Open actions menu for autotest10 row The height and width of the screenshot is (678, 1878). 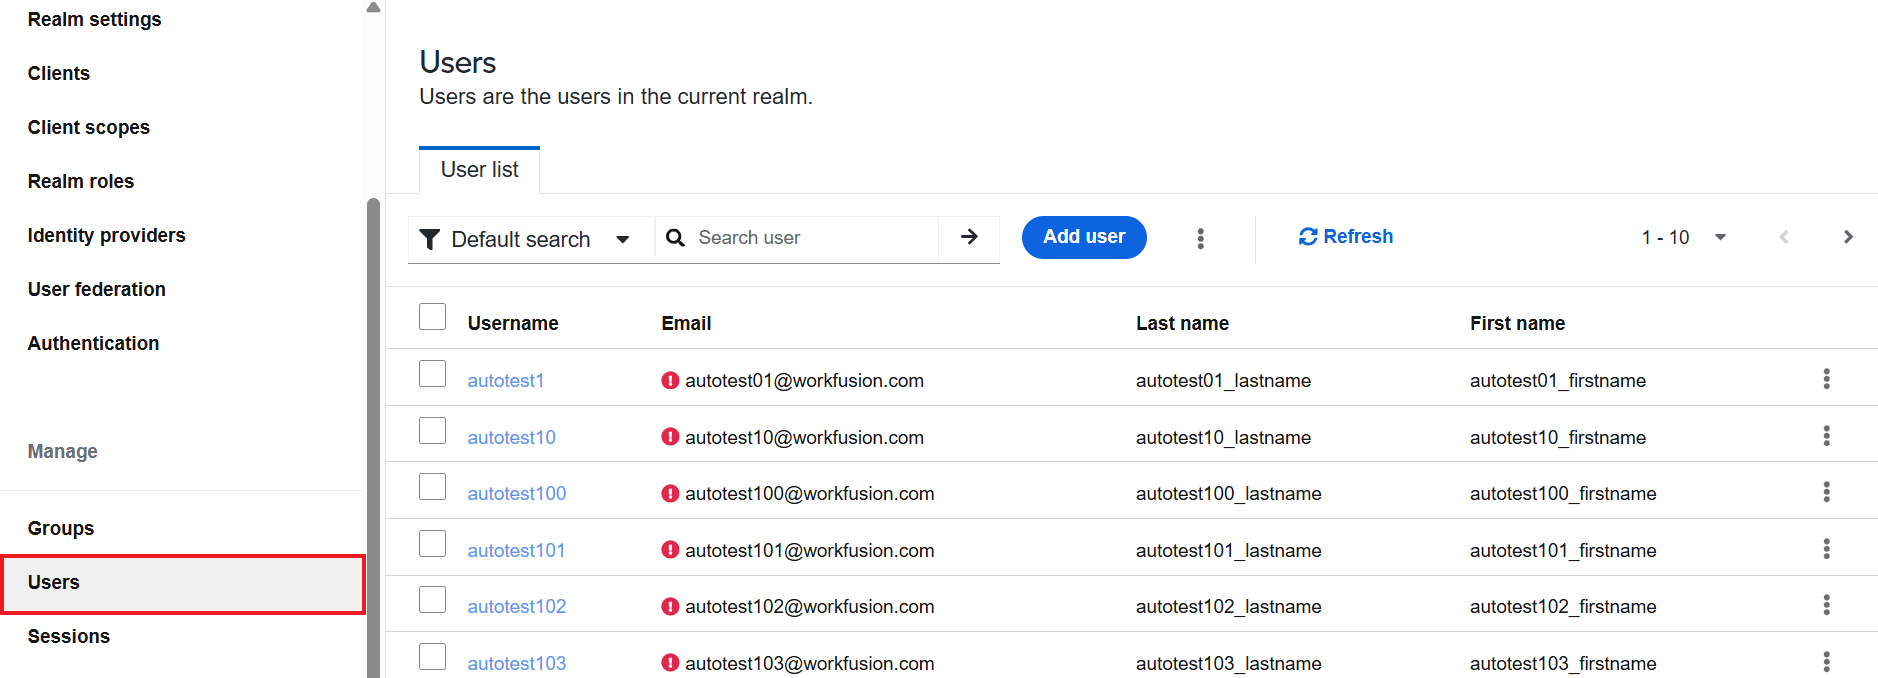pos(1826,436)
